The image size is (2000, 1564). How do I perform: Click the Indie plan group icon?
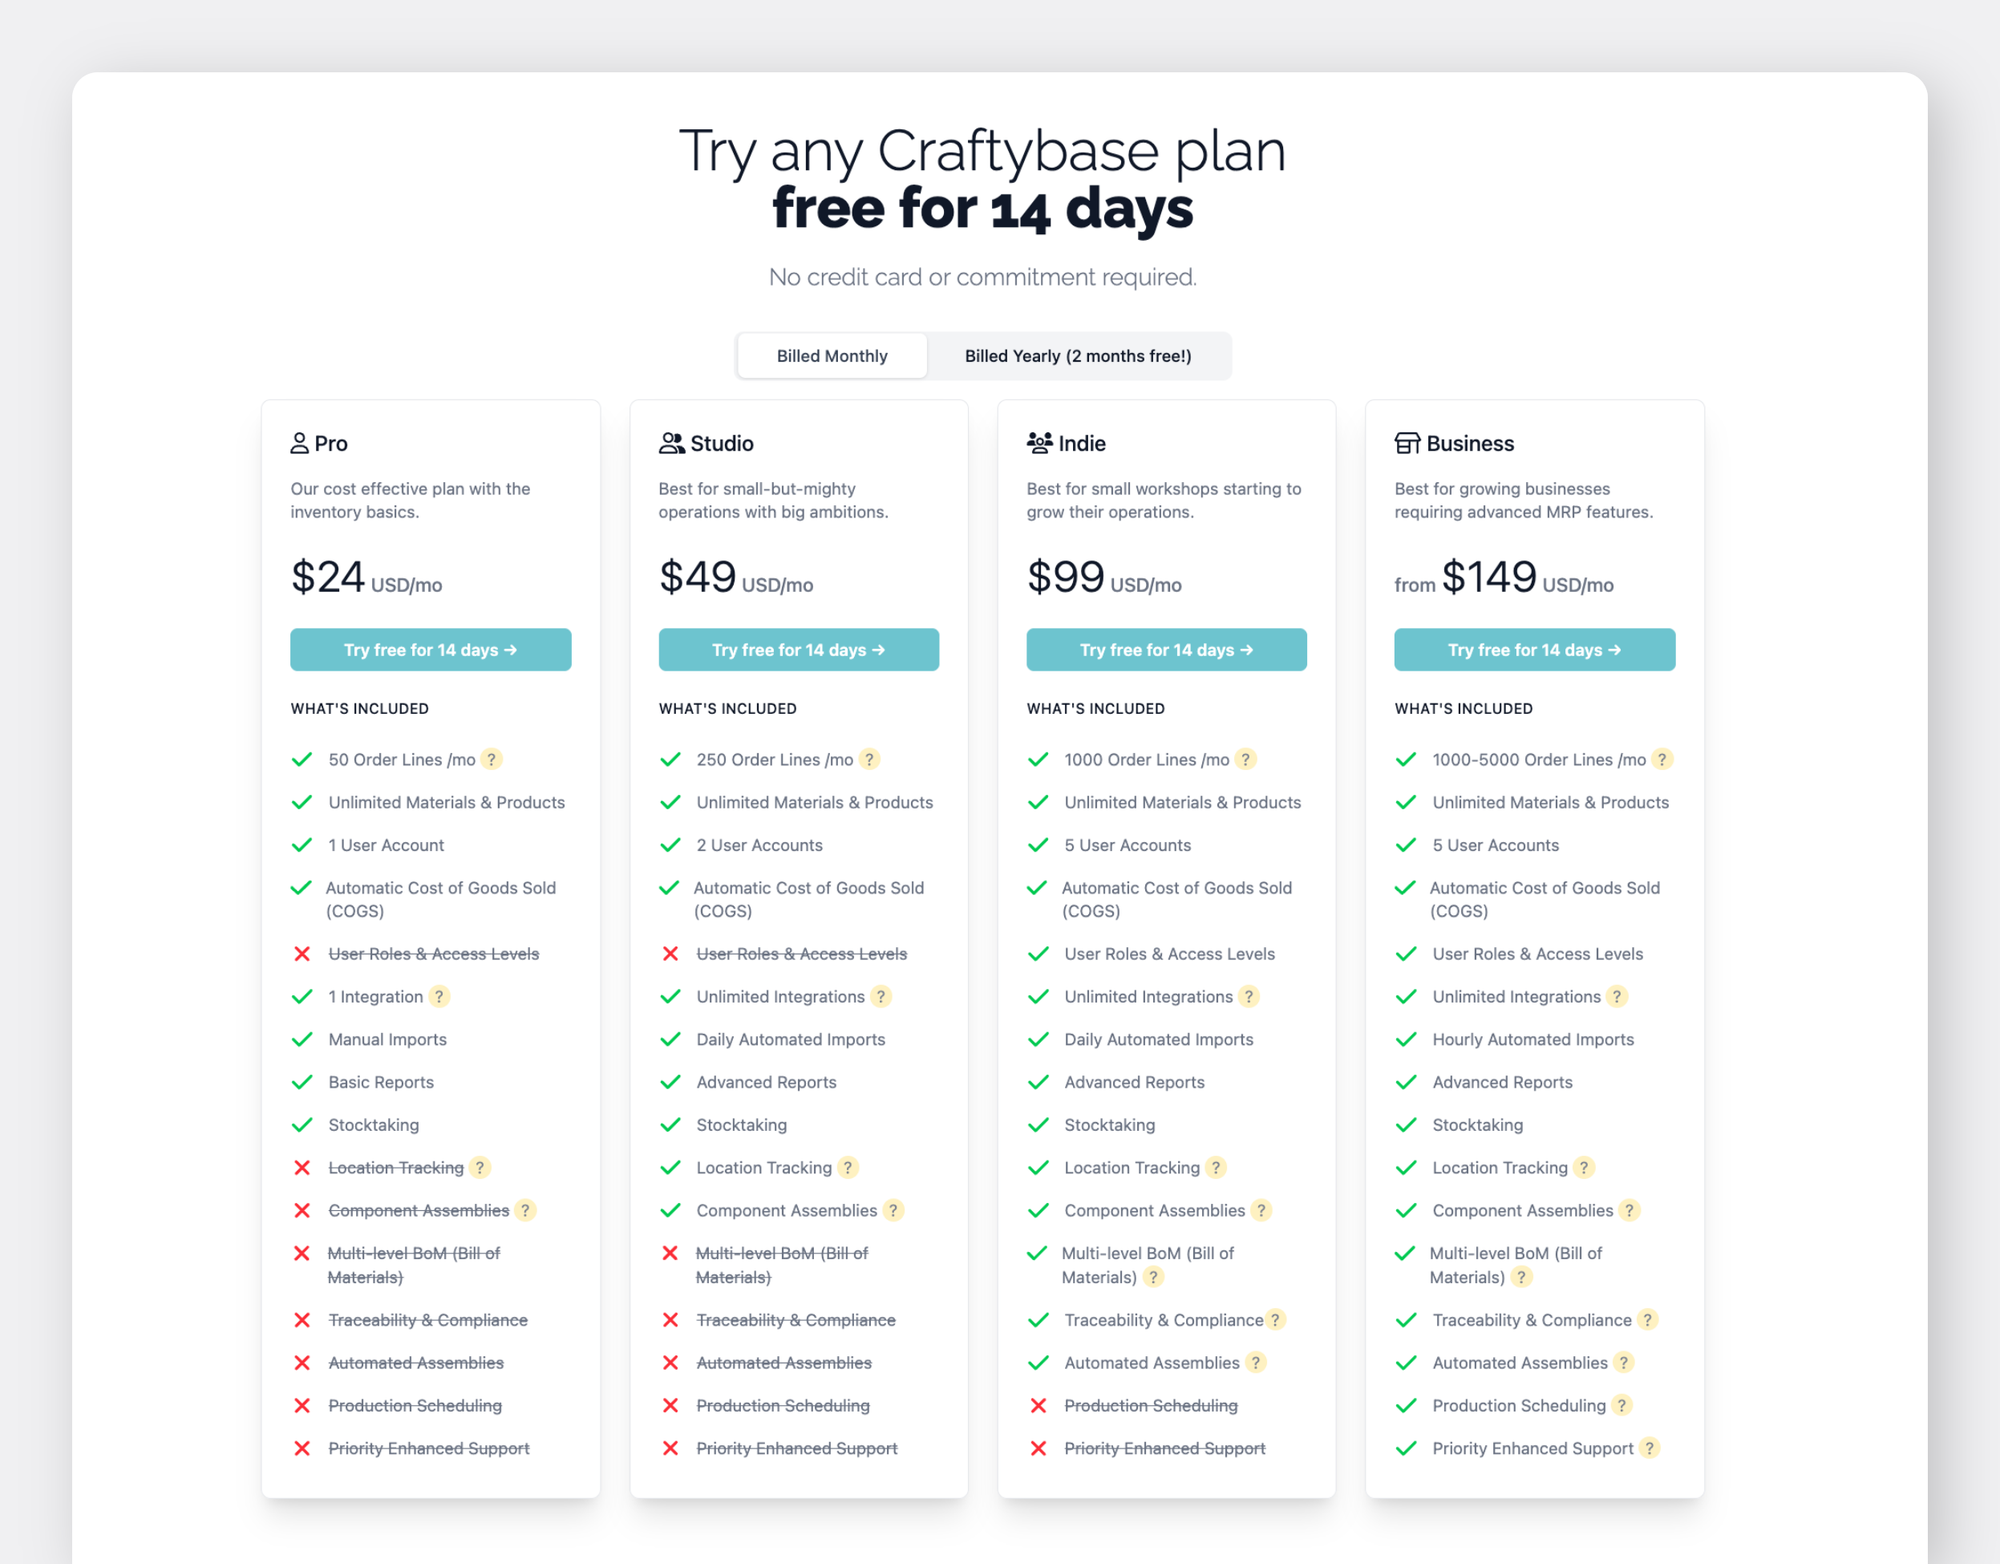point(1039,443)
